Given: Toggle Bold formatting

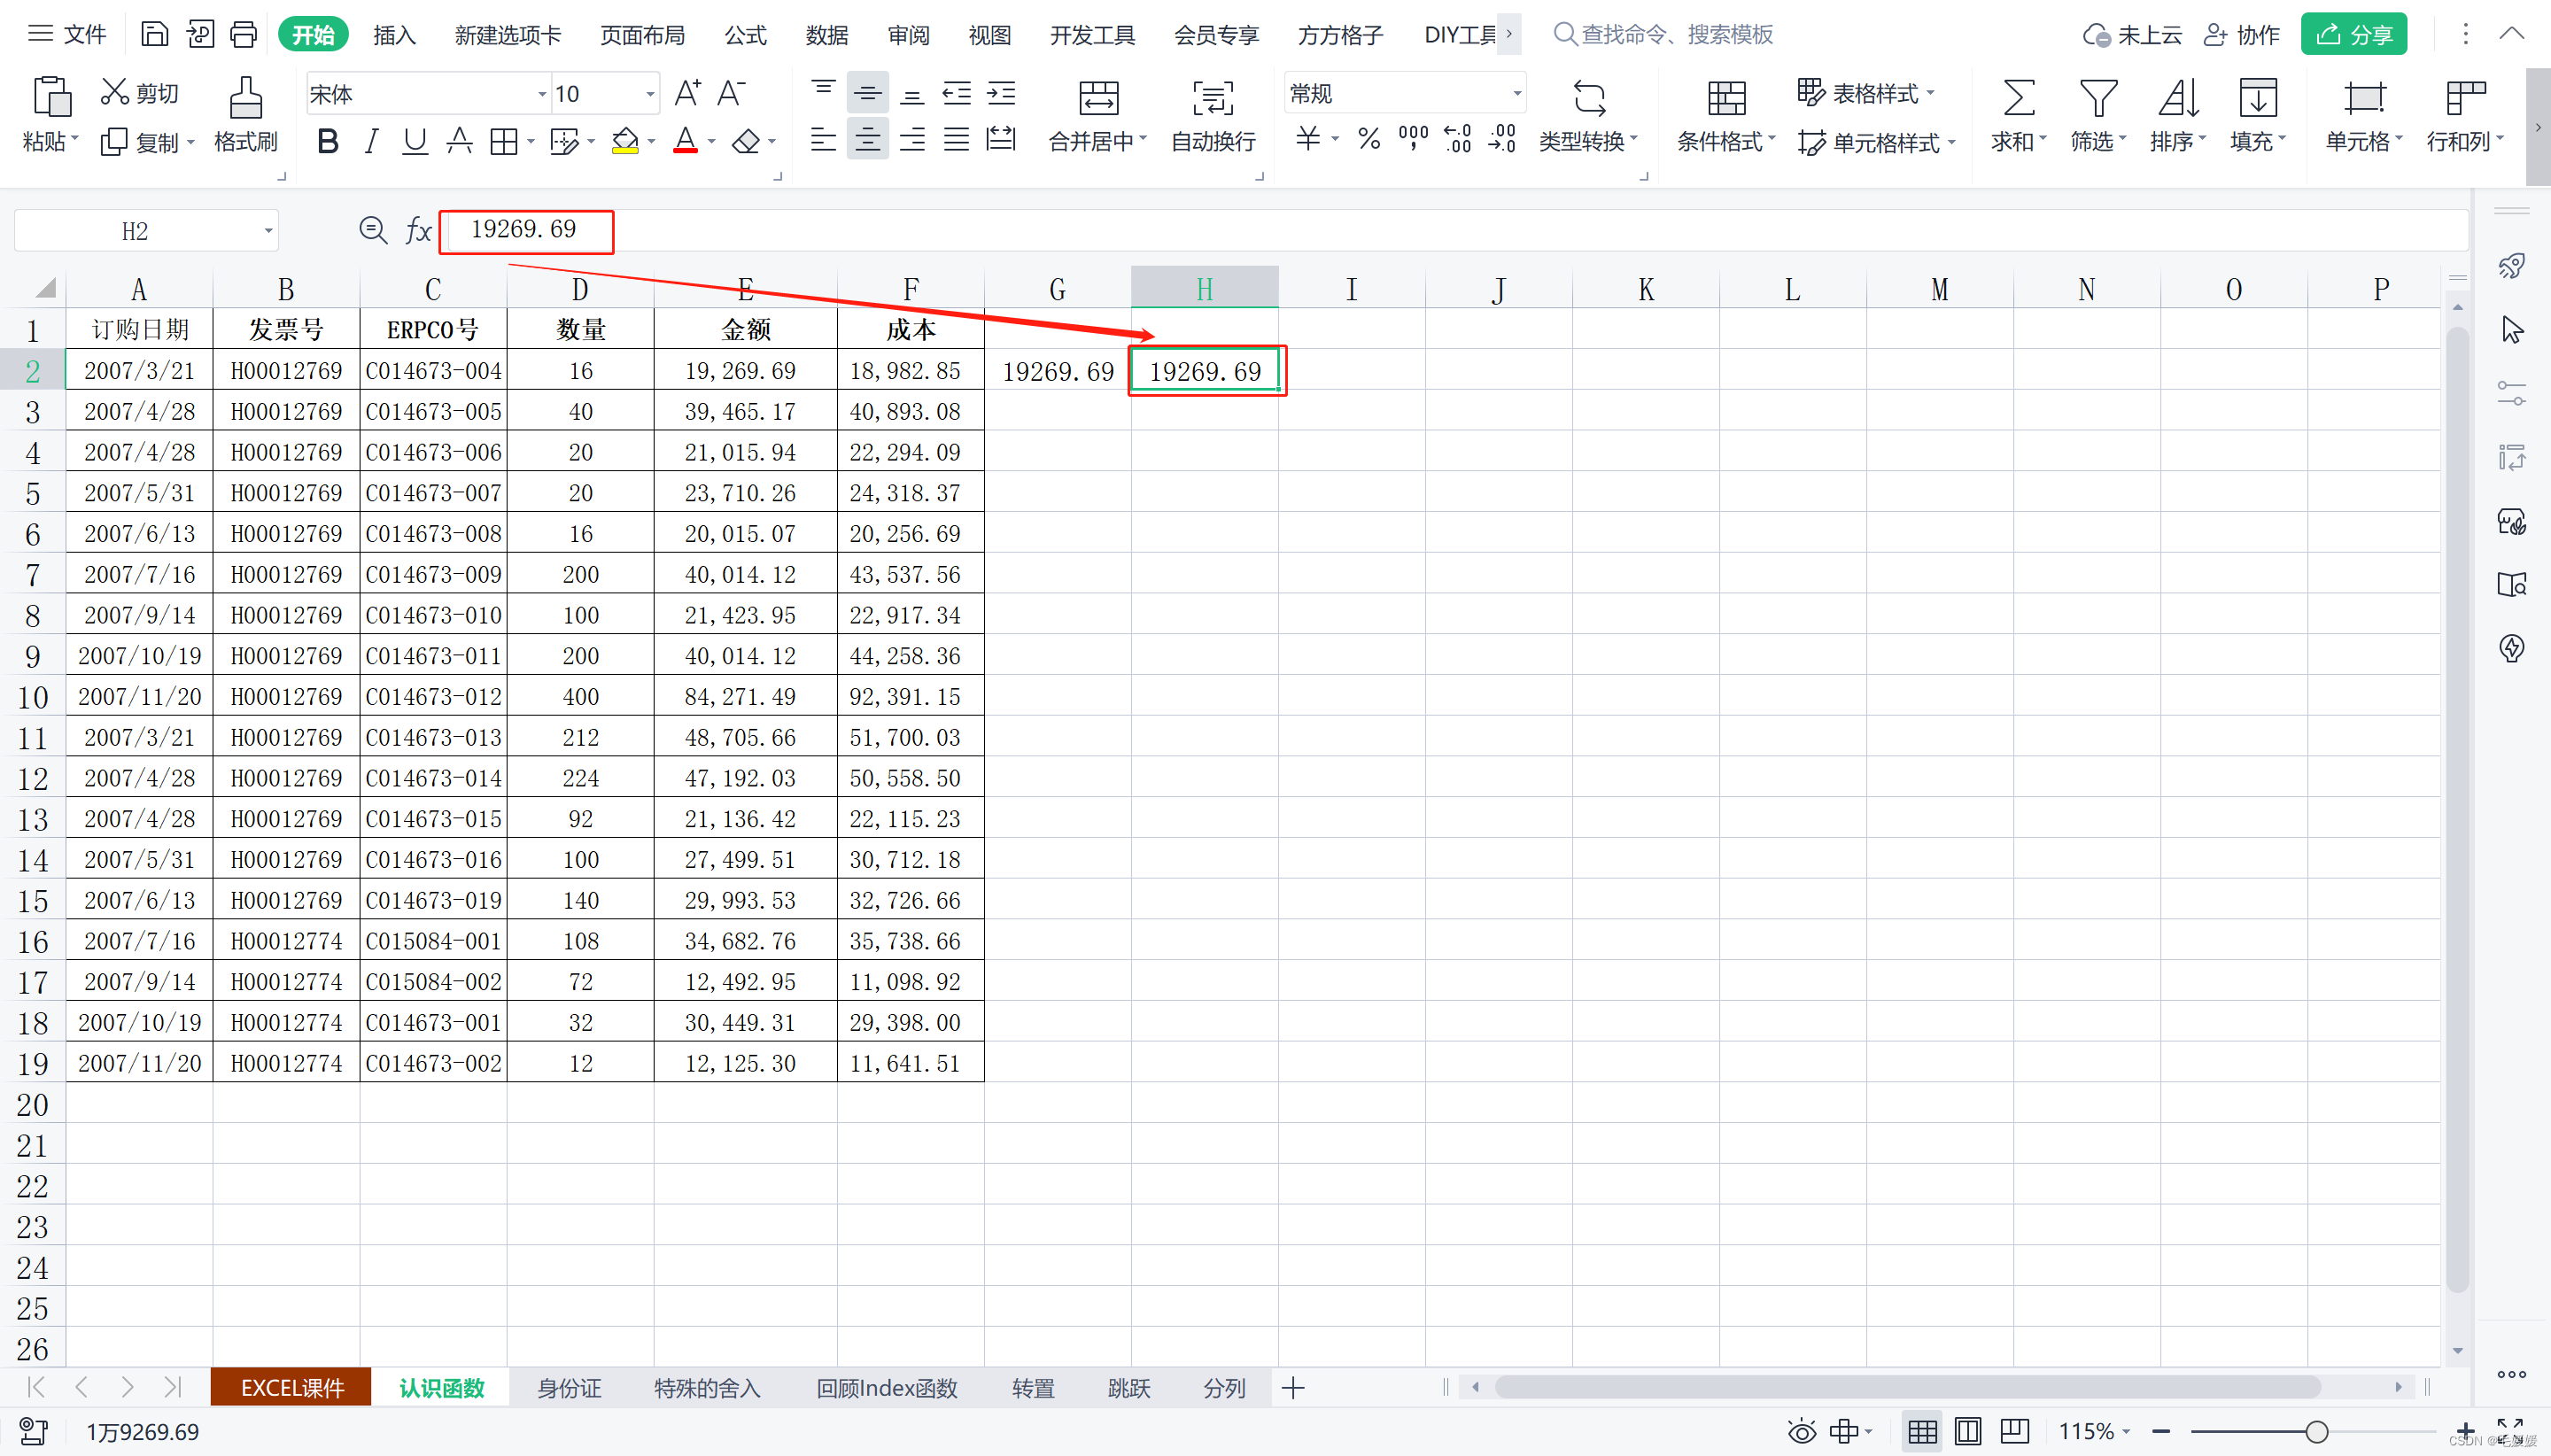Looking at the screenshot, I should pyautogui.click(x=327, y=141).
